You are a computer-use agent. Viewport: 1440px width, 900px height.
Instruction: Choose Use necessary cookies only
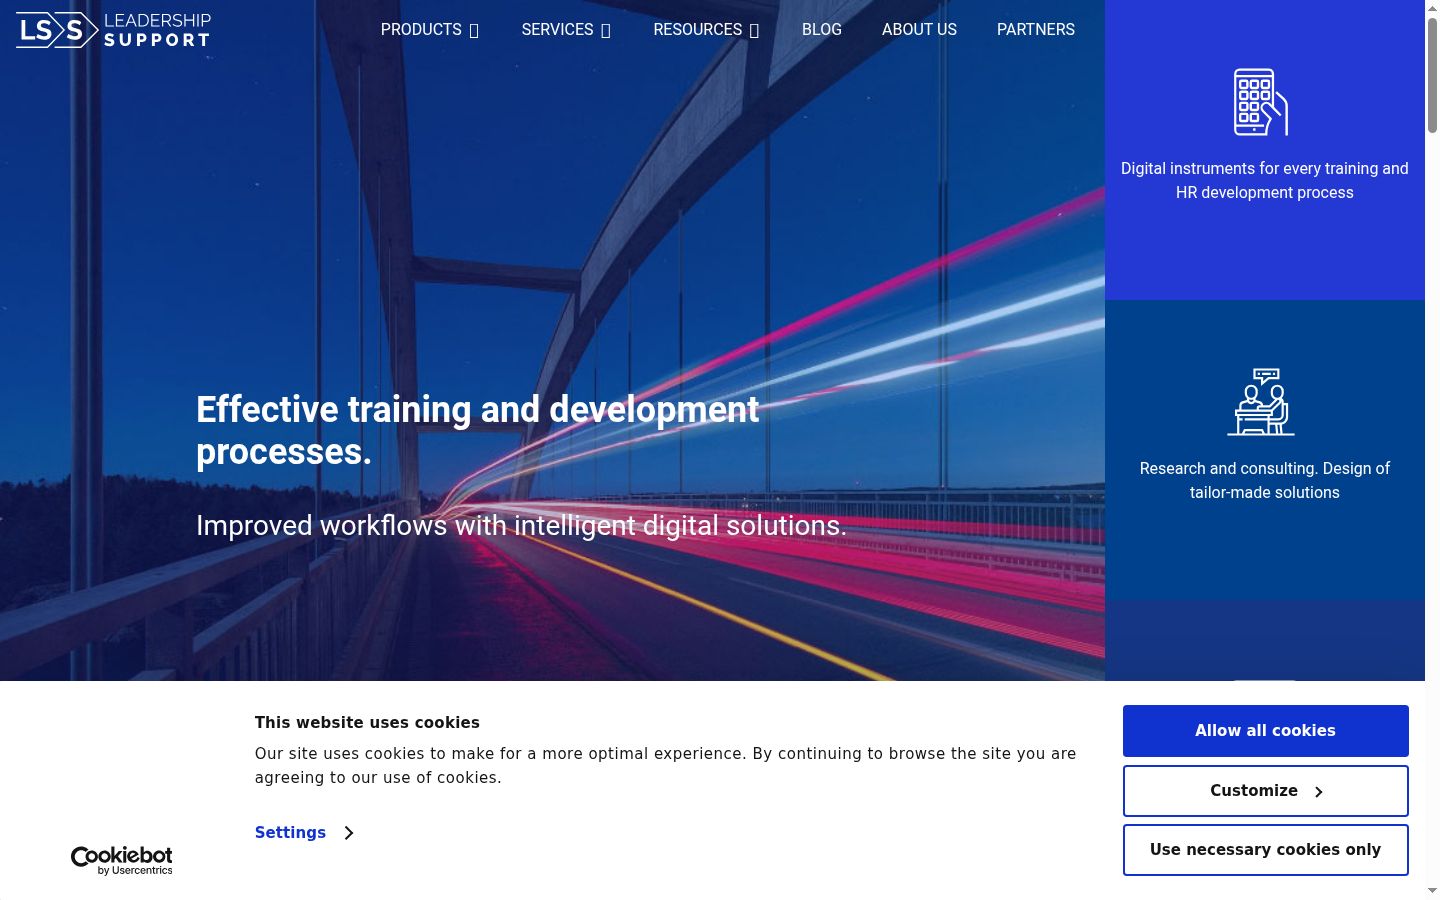[1265, 850]
